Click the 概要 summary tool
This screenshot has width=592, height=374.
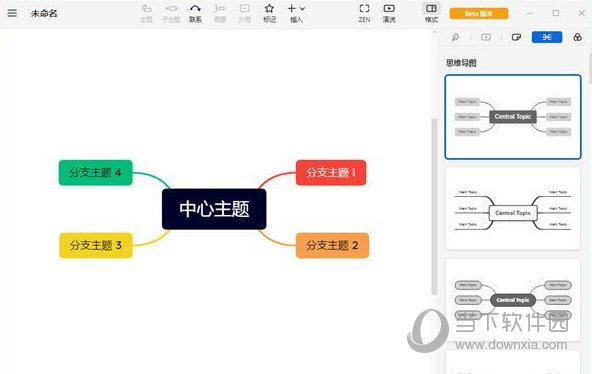pyautogui.click(x=220, y=13)
